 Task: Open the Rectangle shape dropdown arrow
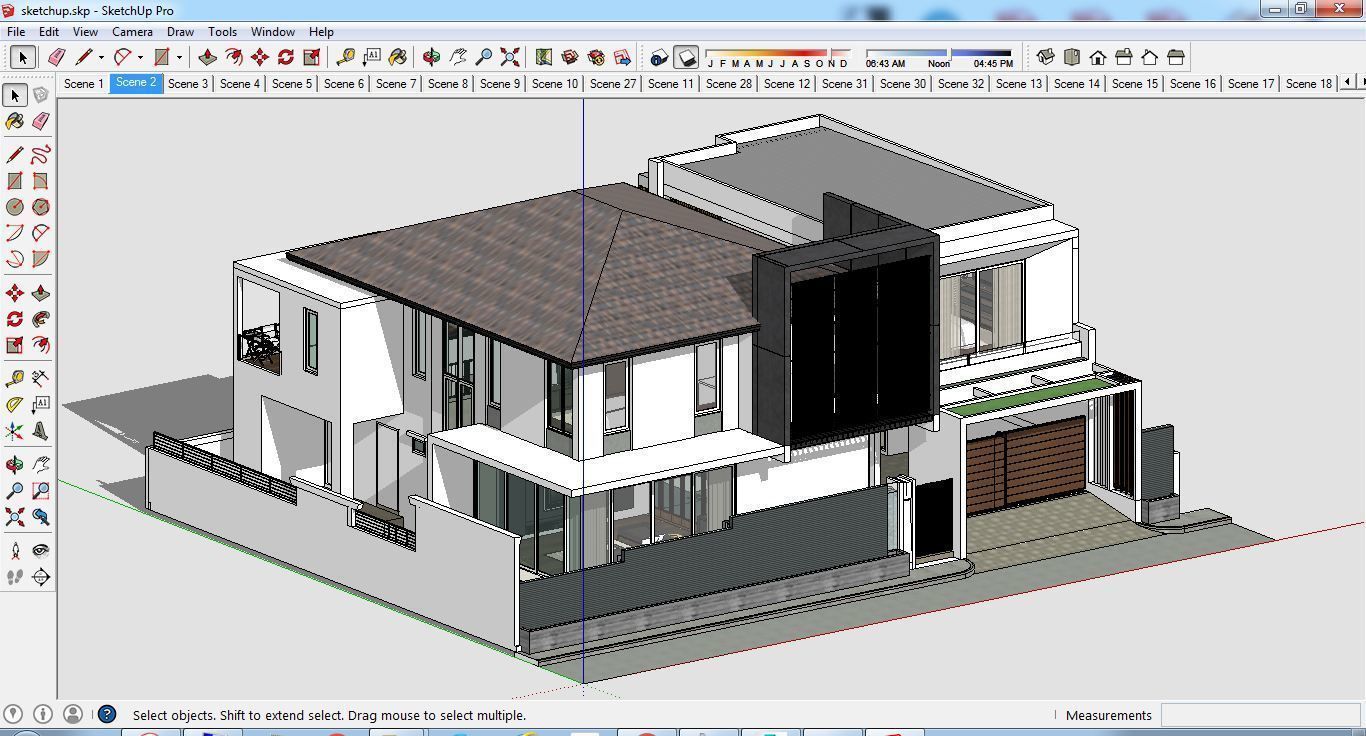coord(179,58)
